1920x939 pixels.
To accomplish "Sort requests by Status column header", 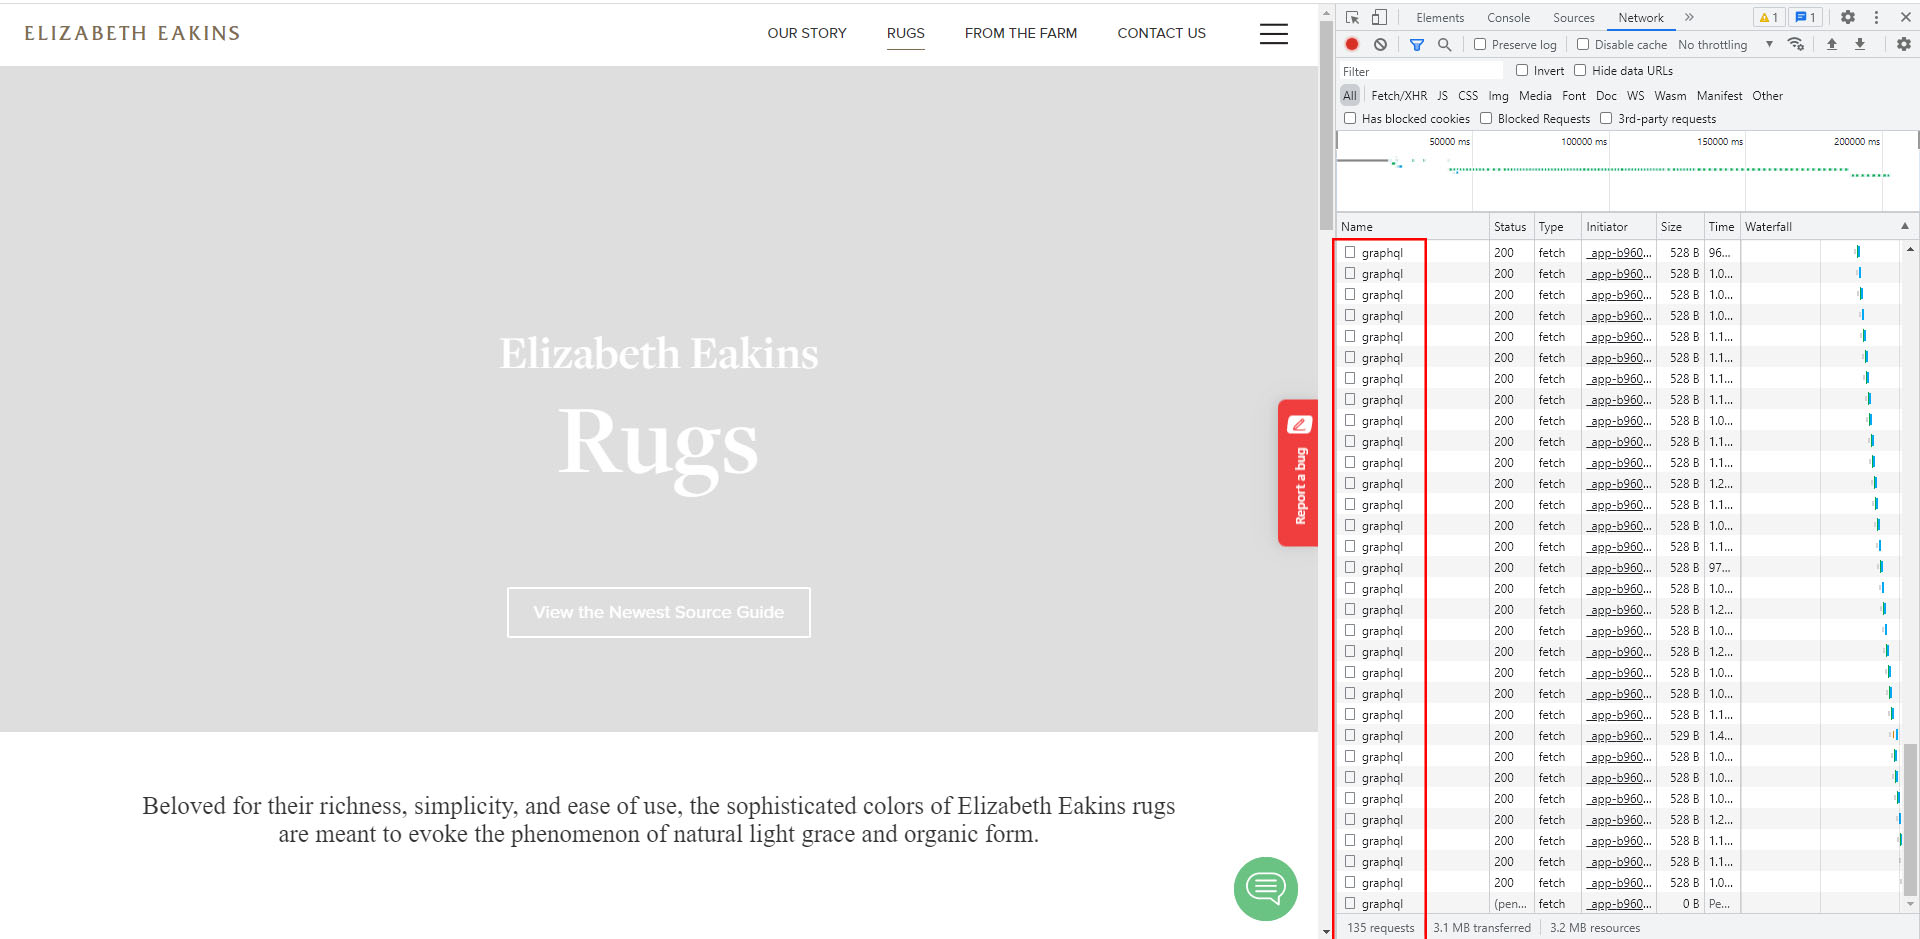I will click(1511, 227).
